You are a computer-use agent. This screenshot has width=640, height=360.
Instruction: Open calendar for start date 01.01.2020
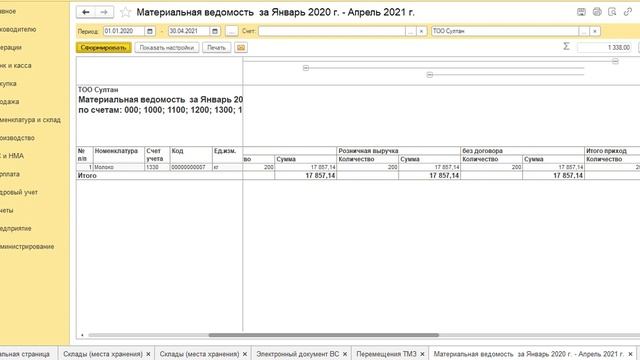point(150,31)
